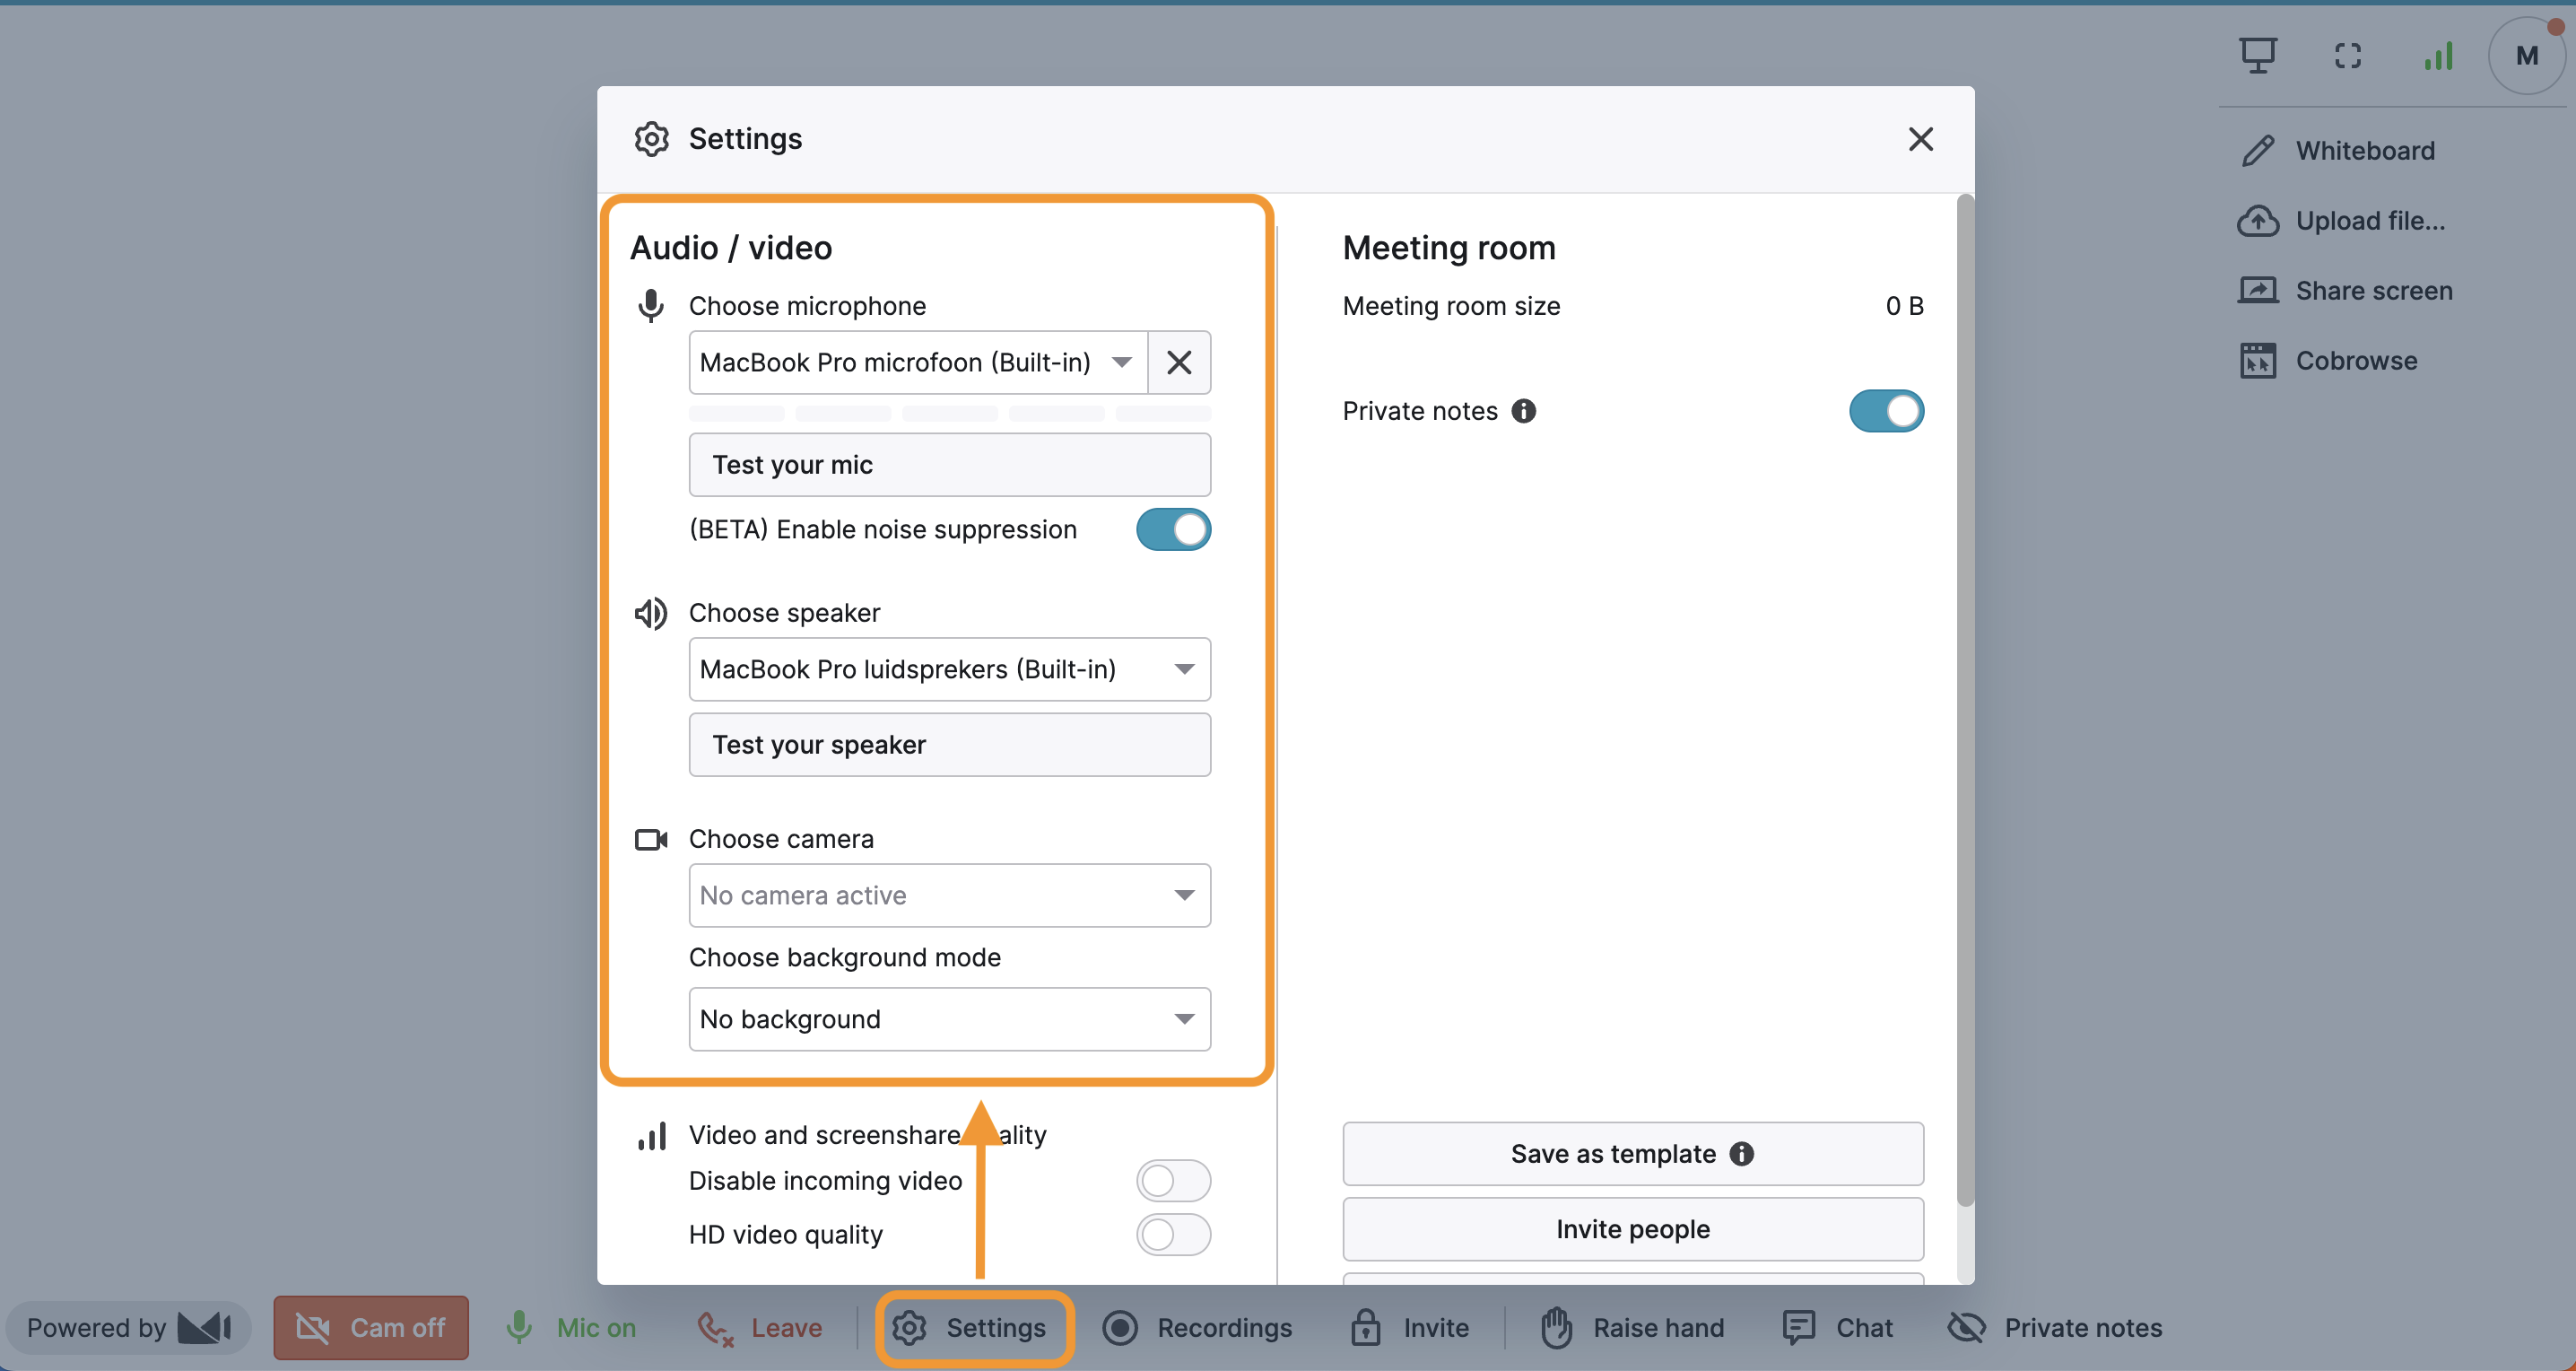The width and height of the screenshot is (2576, 1371).
Task: Open the No background mode dropdown
Action: (x=948, y=1019)
